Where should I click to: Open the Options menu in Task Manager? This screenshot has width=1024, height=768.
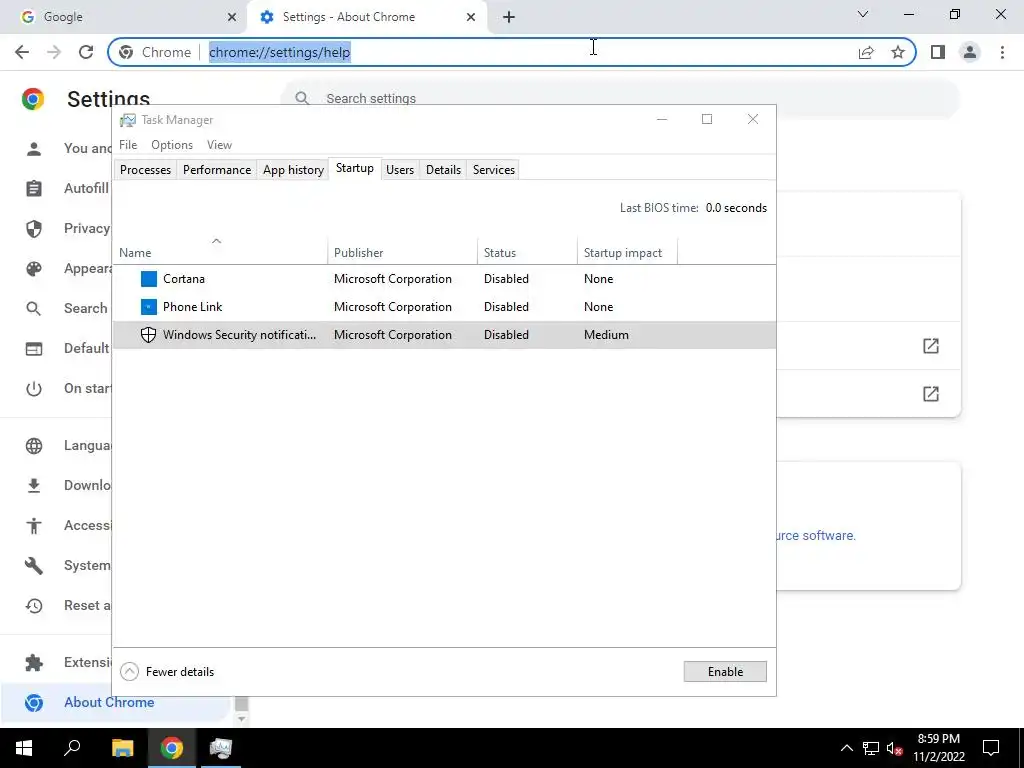(172, 145)
